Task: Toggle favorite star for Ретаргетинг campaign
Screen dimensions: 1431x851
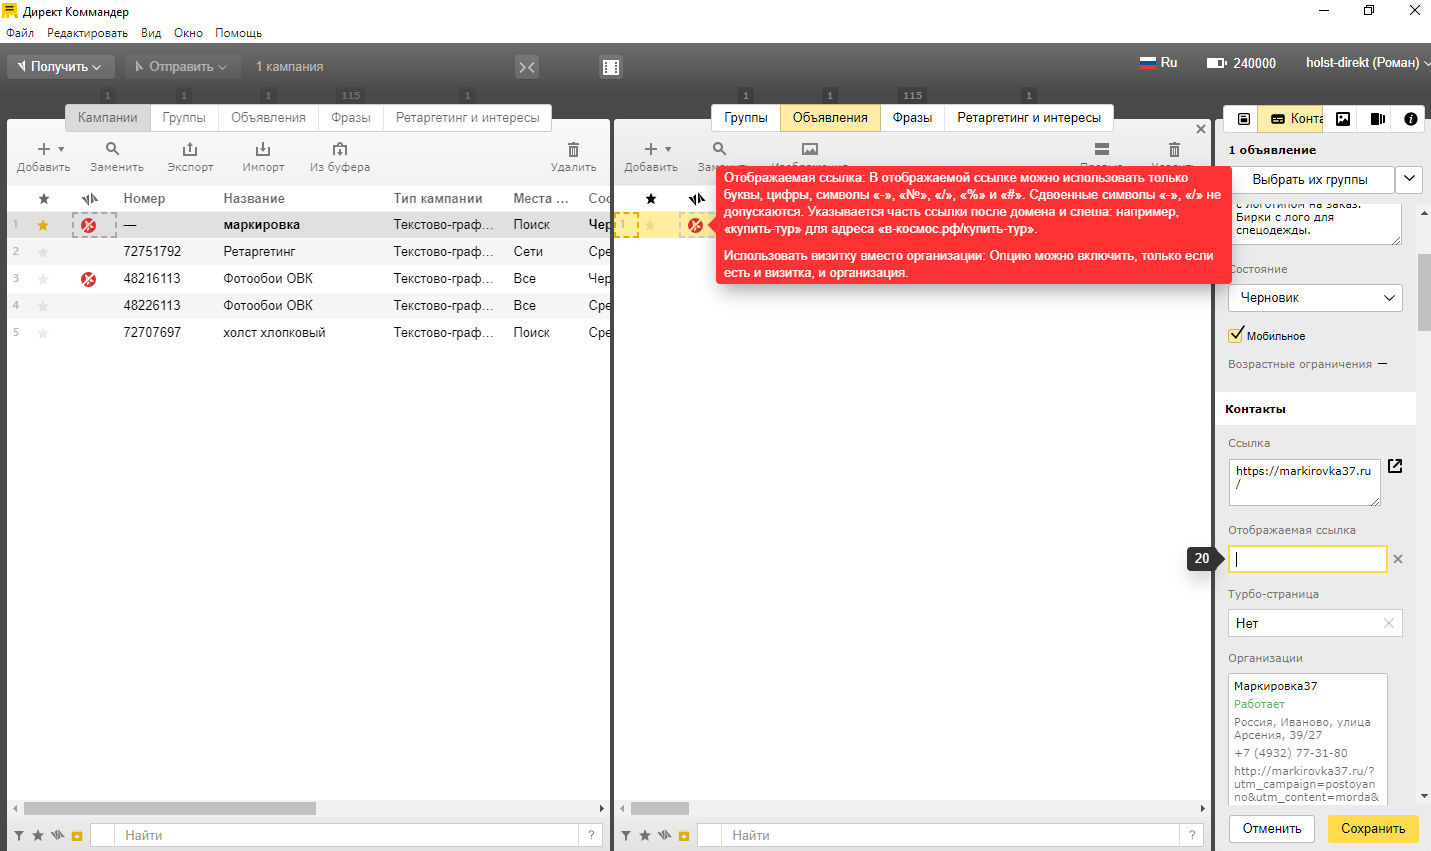Action: [43, 252]
